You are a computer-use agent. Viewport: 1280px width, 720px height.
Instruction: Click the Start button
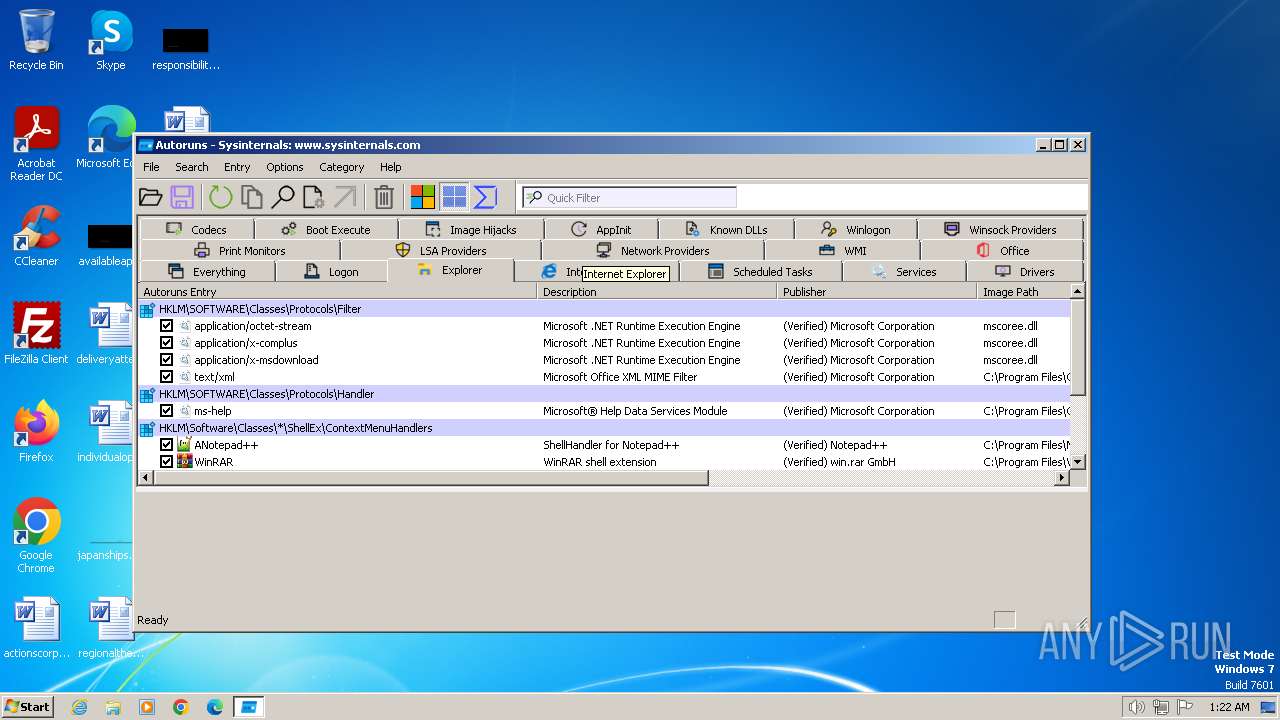28,707
